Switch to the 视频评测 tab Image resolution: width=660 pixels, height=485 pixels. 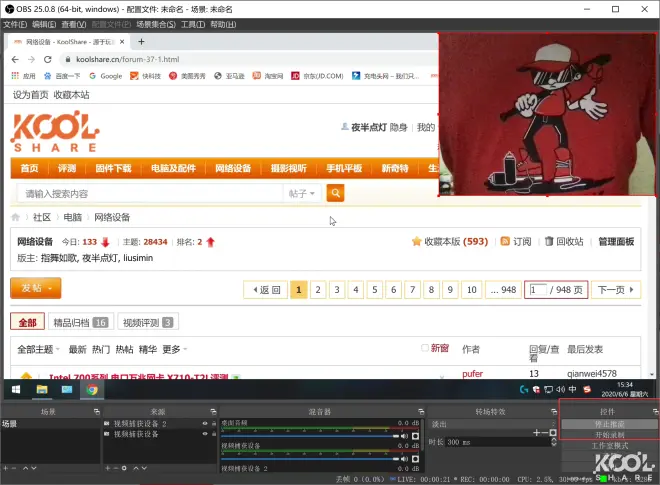148,322
